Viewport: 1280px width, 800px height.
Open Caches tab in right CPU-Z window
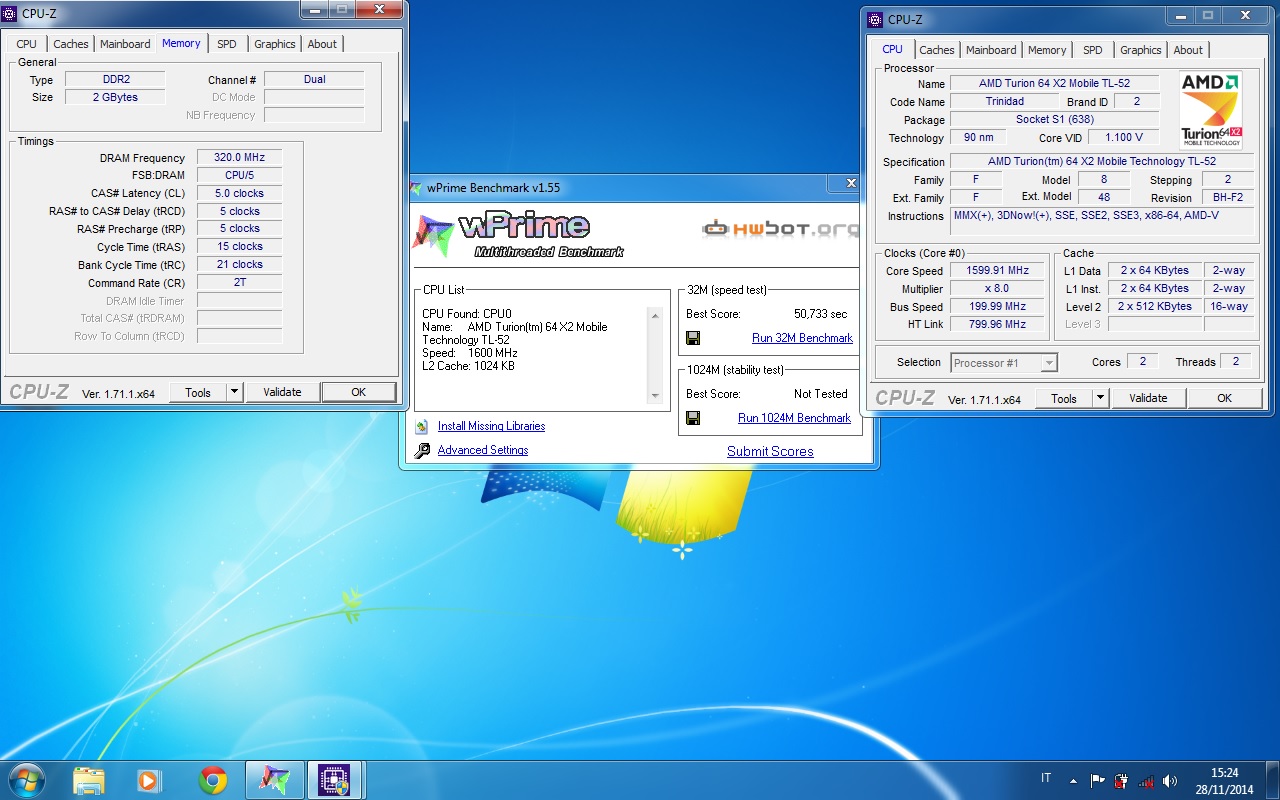tap(937, 50)
